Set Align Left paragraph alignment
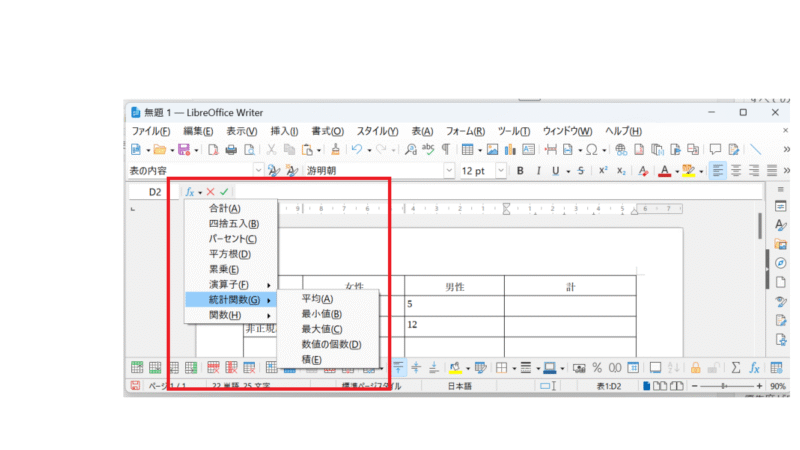The width and height of the screenshot is (800, 450). point(717,171)
